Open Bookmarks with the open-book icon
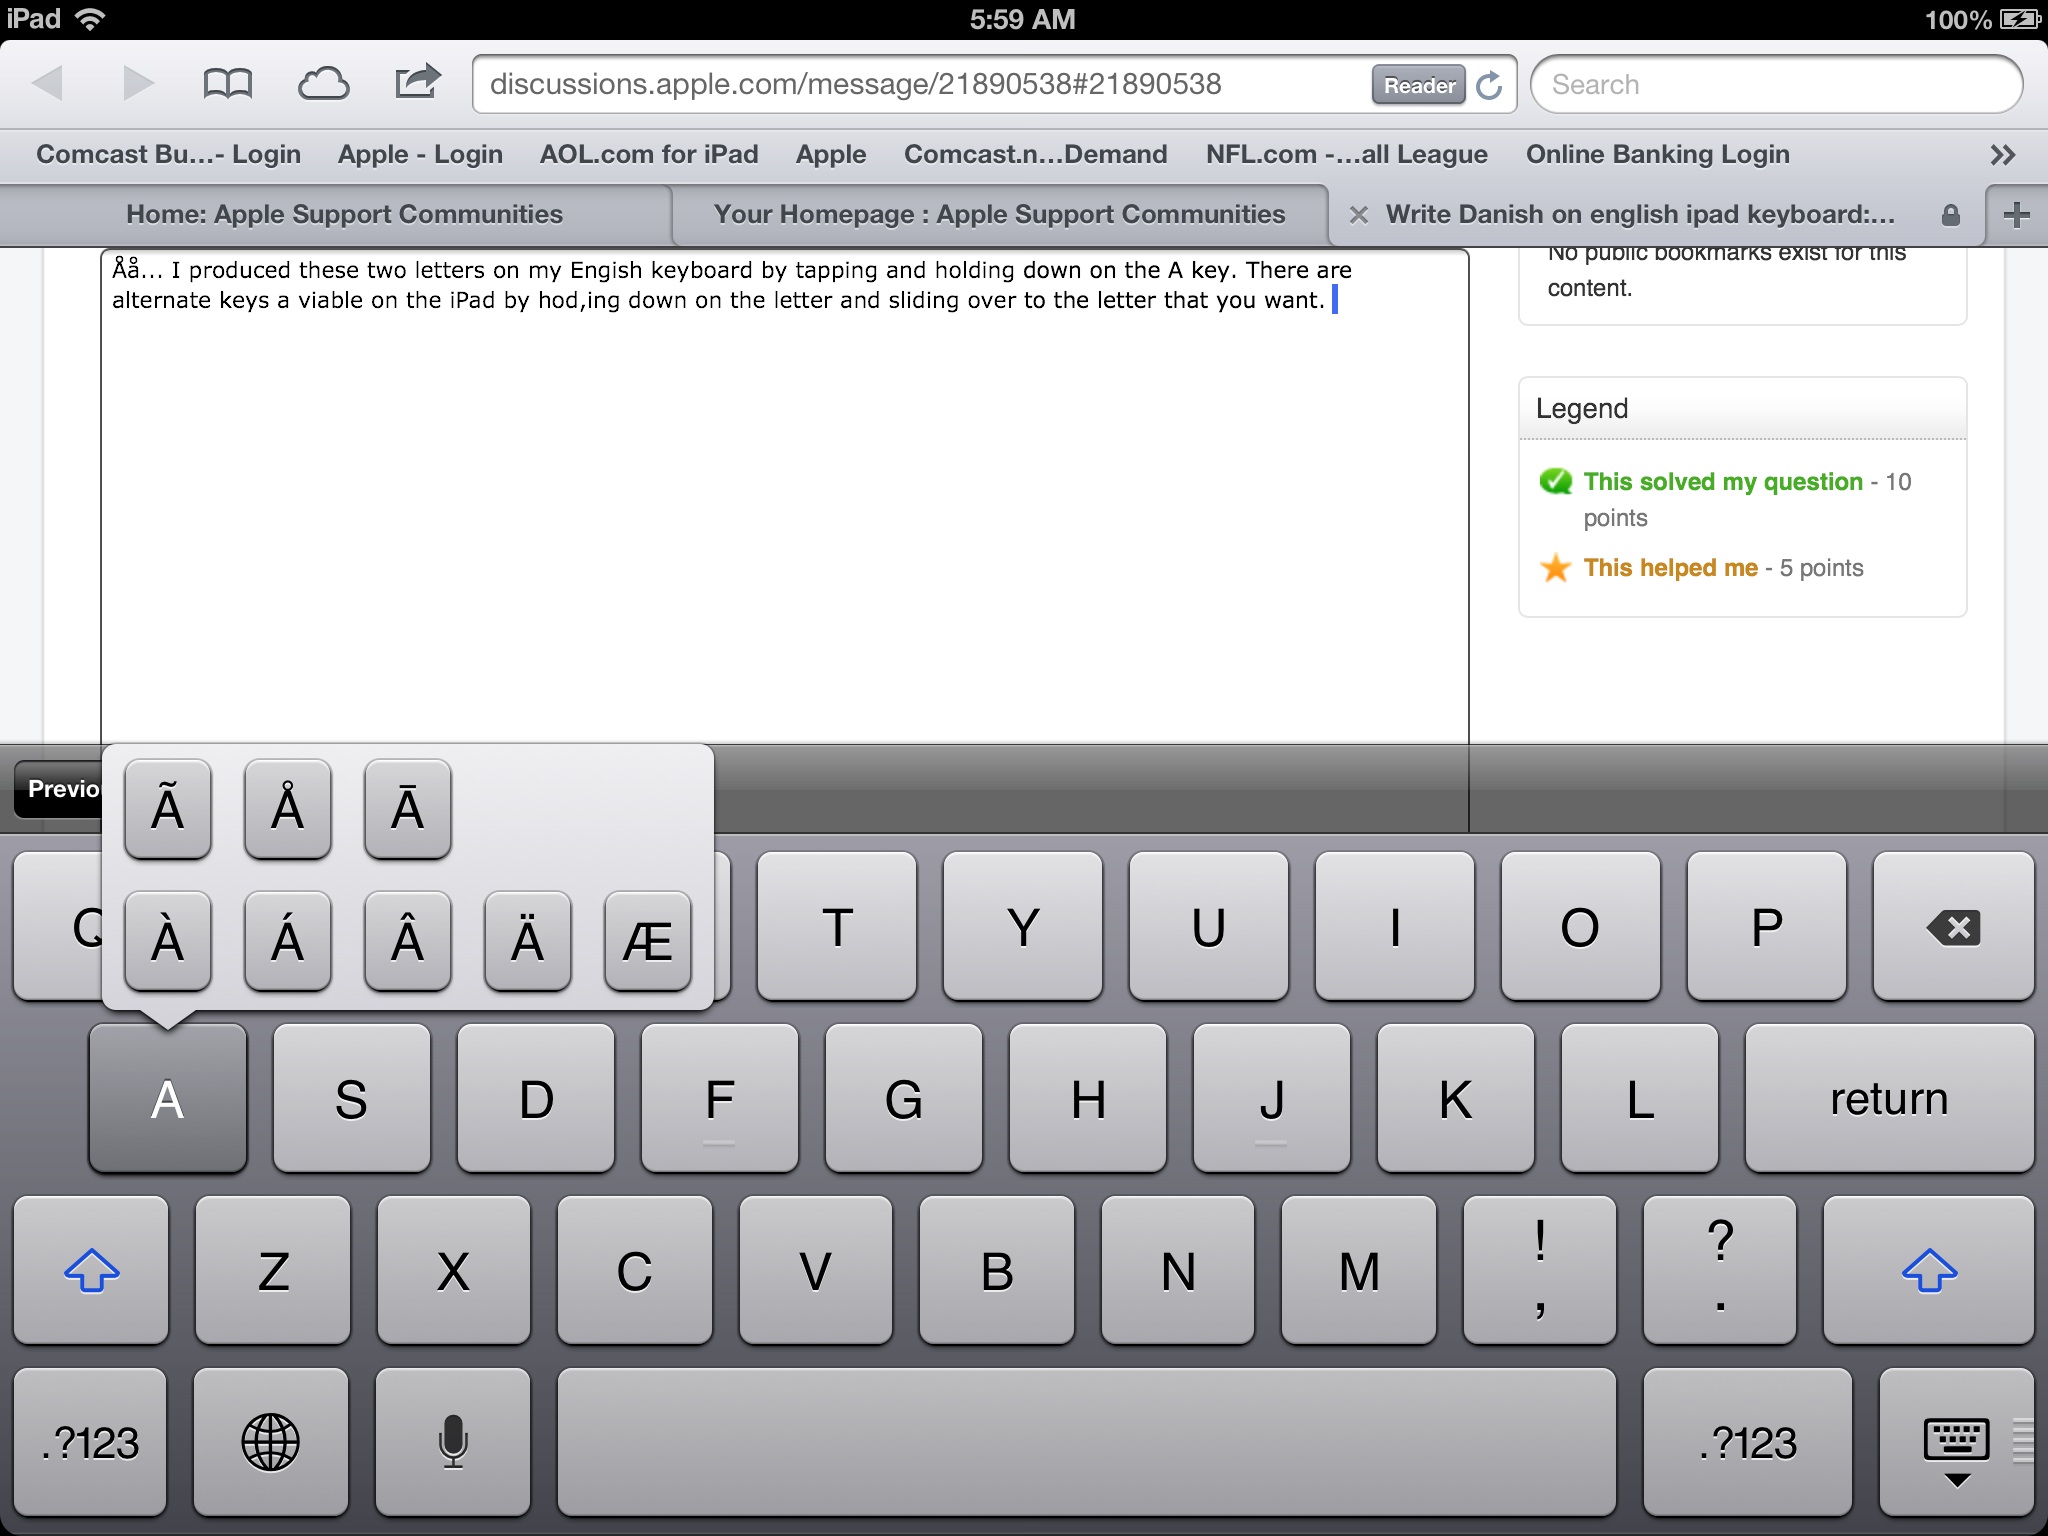Image resolution: width=2048 pixels, height=1536 pixels. tap(228, 84)
